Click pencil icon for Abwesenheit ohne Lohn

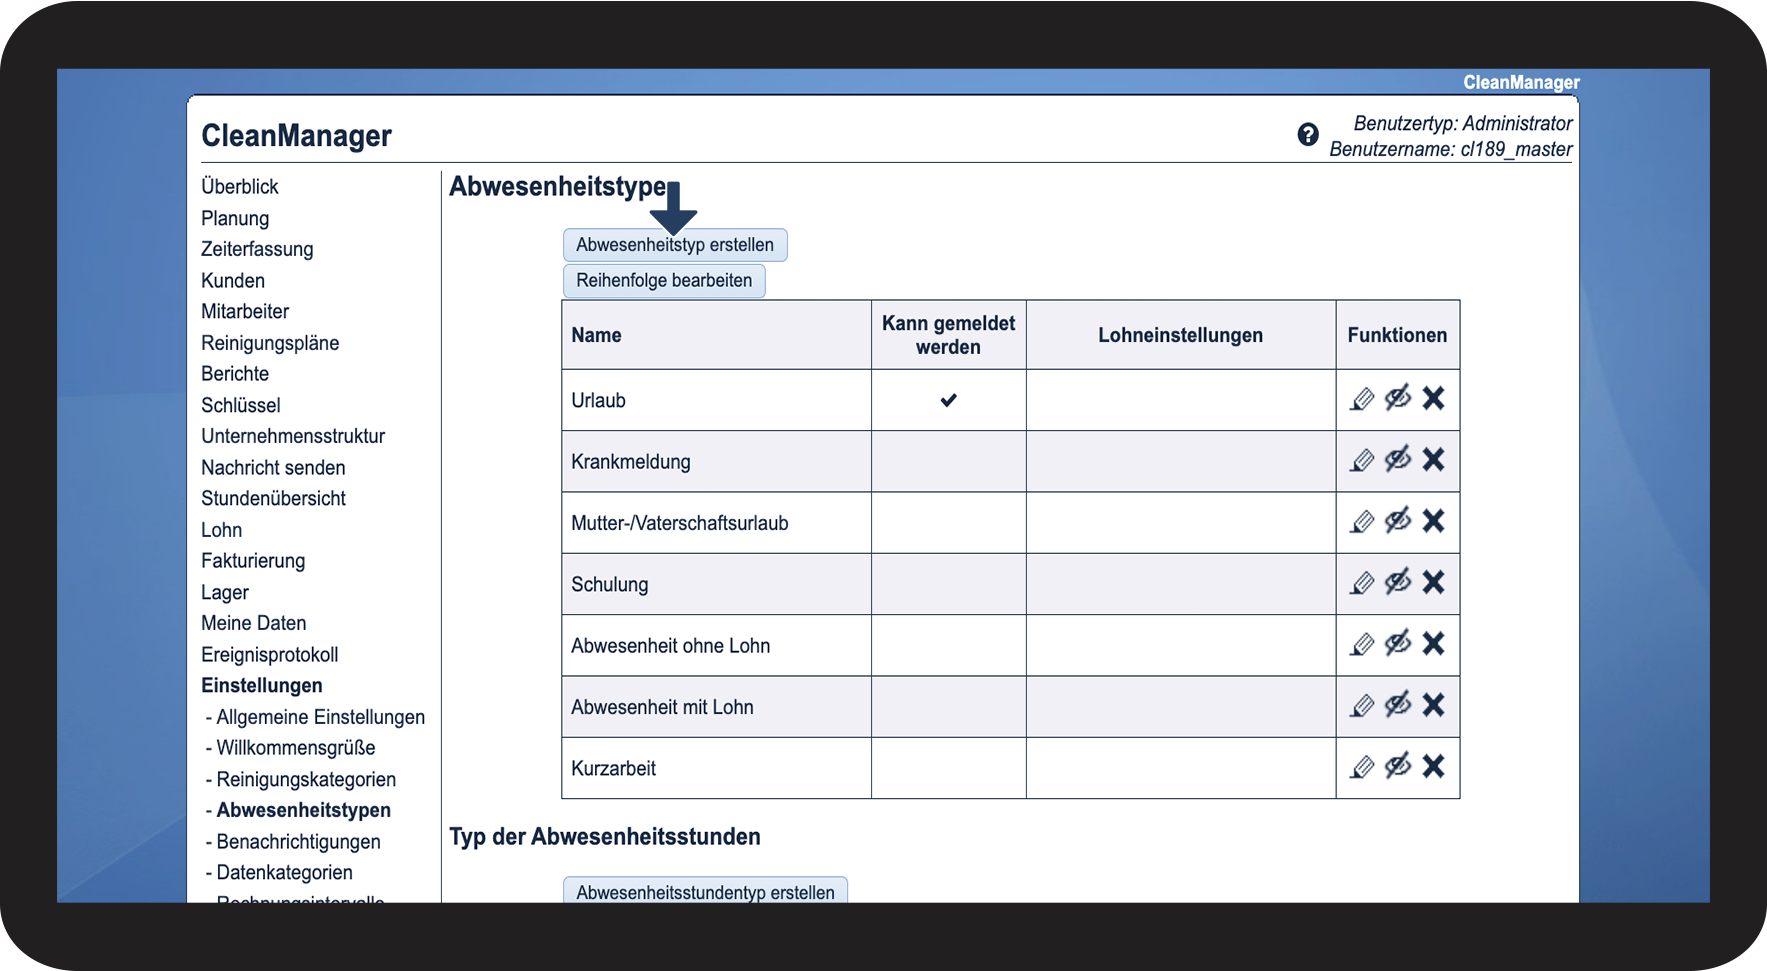1362,644
